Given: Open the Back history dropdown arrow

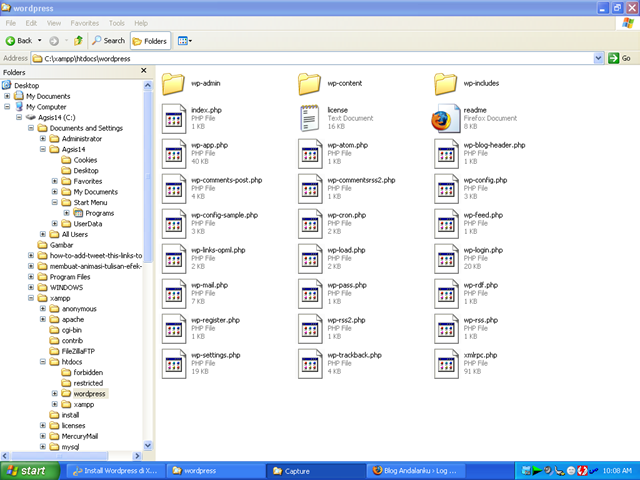Looking at the screenshot, I should click(40, 41).
